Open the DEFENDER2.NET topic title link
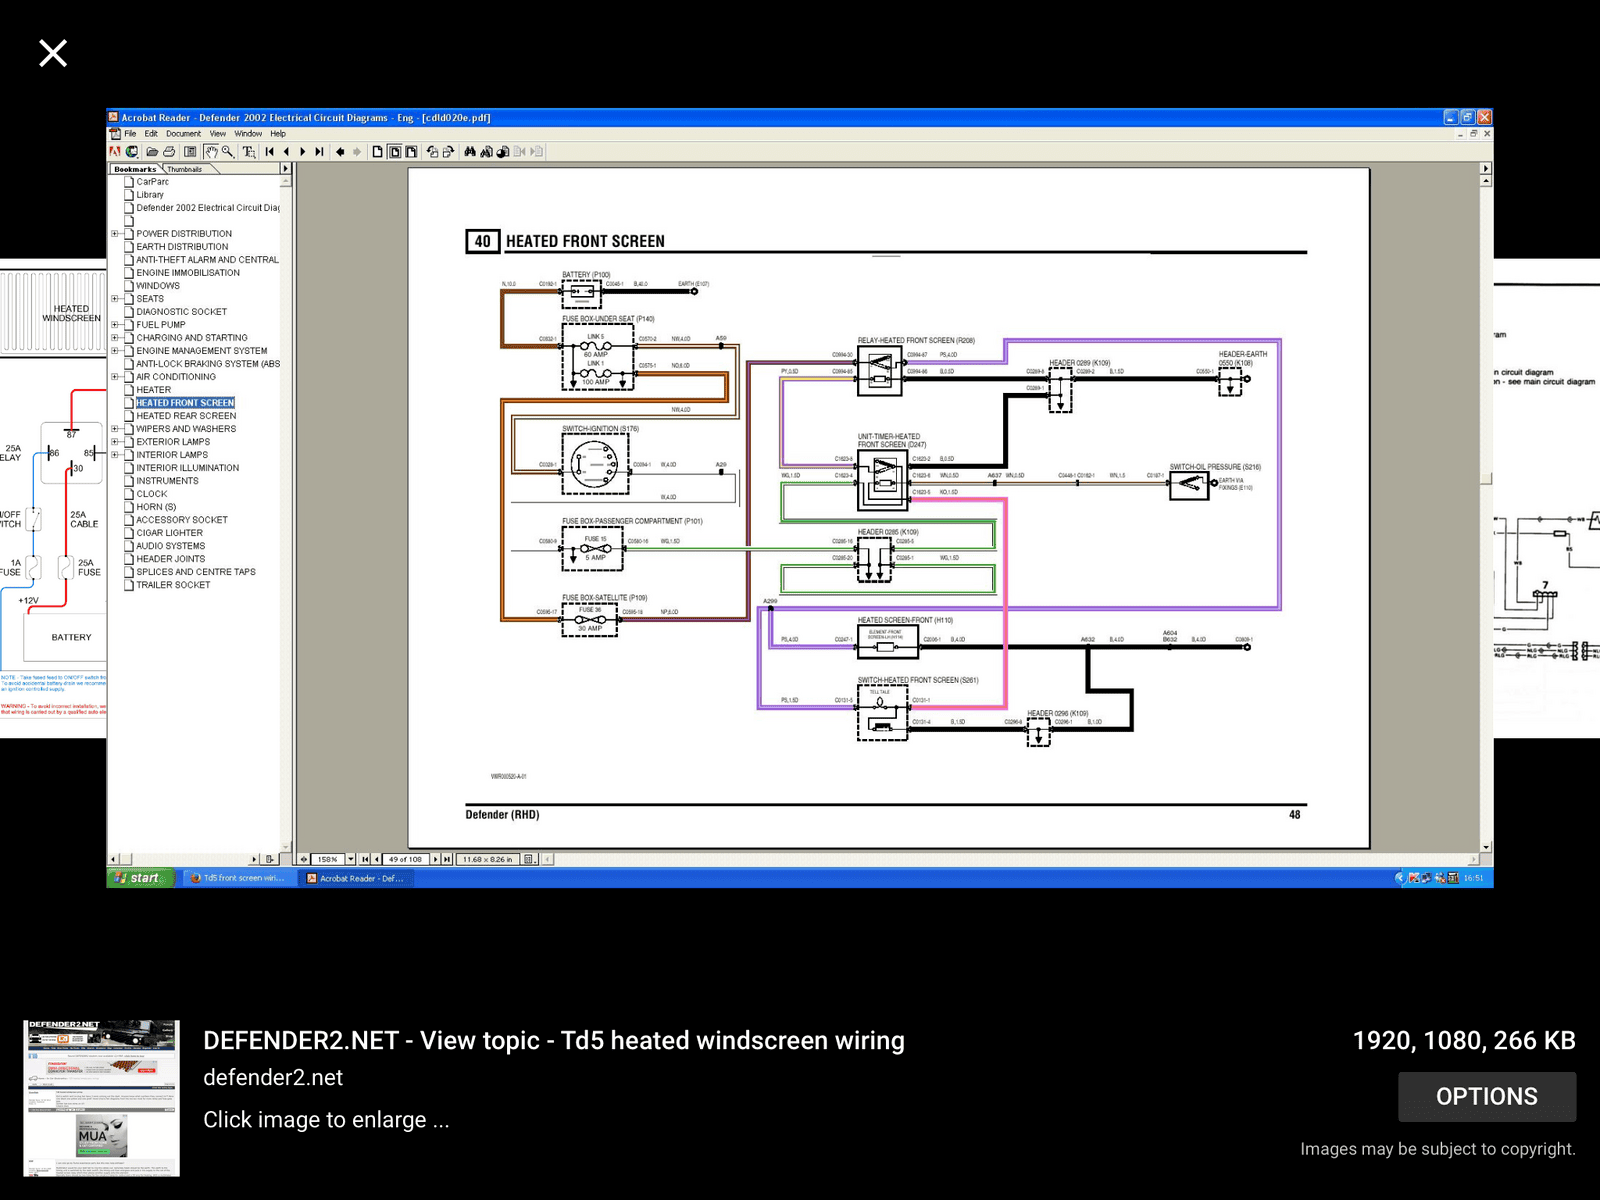 coord(554,1041)
